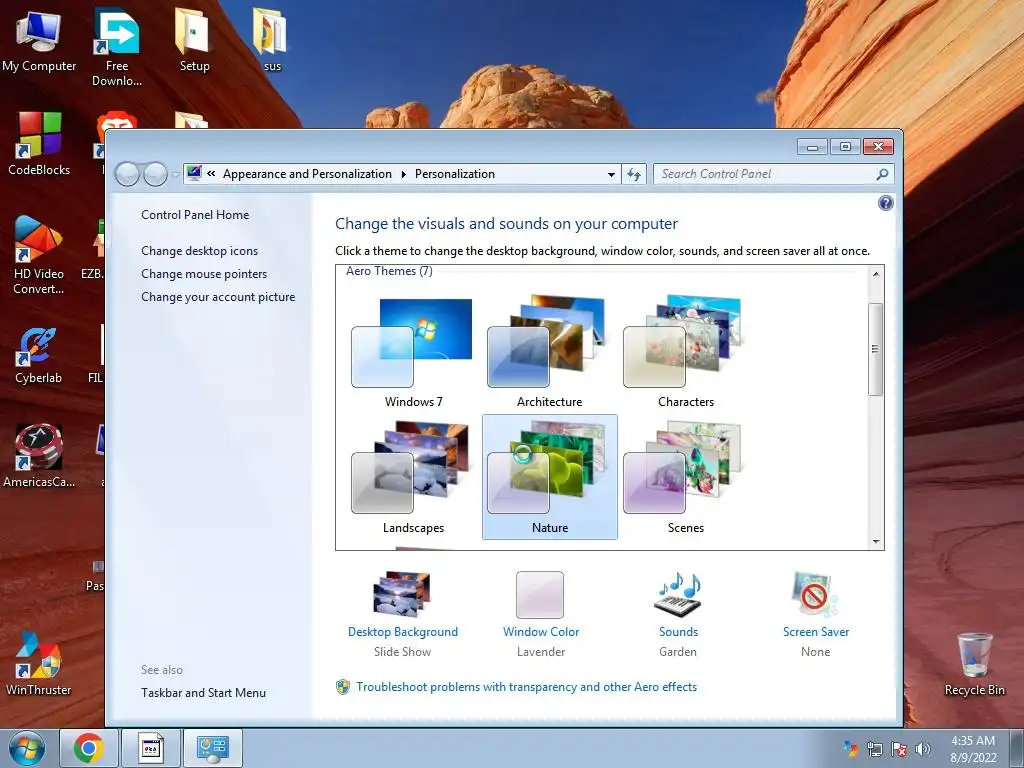Screen dimensions: 1024x768
Task: Click the Forward navigation button
Action: point(155,174)
